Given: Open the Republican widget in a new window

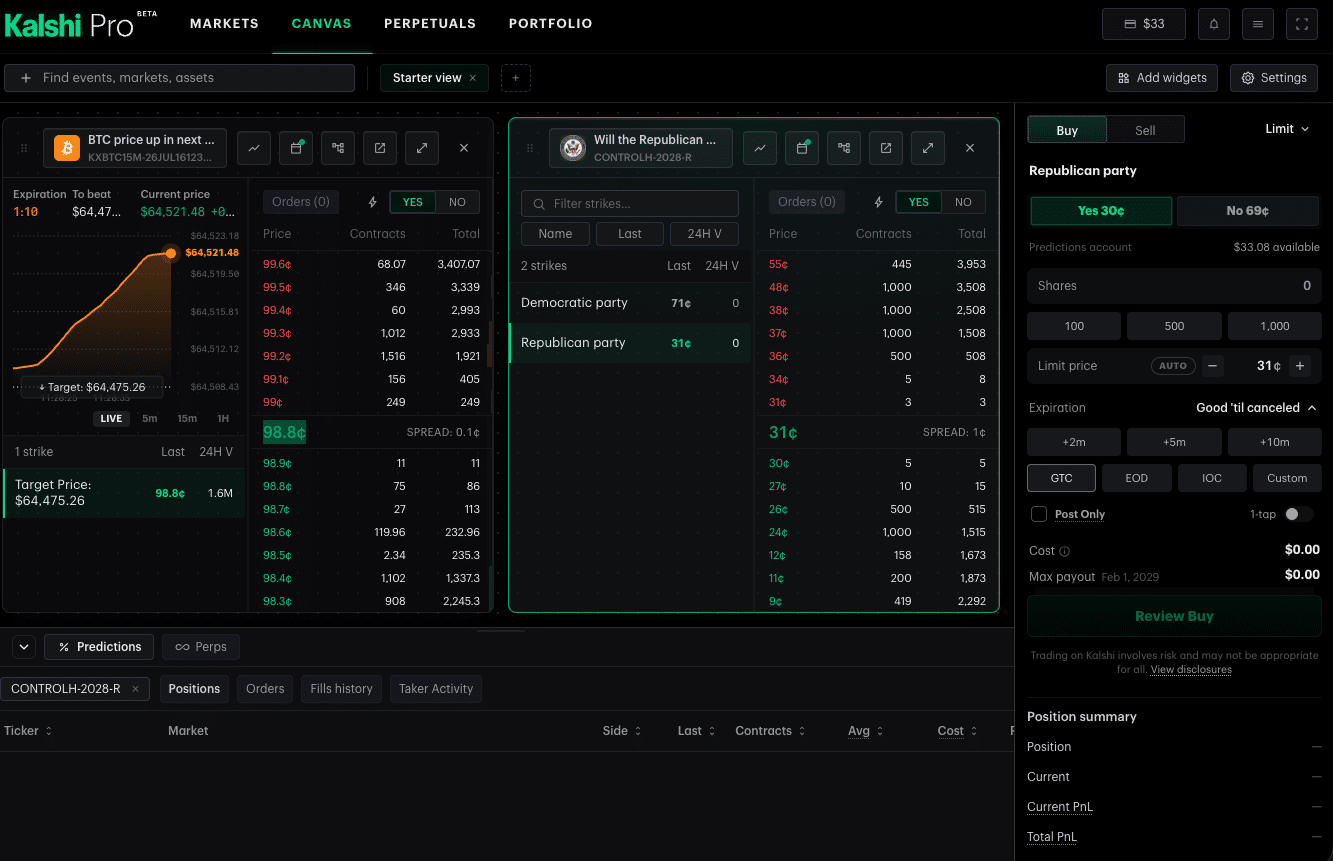Looking at the screenshot, I should tap(886, 148).
